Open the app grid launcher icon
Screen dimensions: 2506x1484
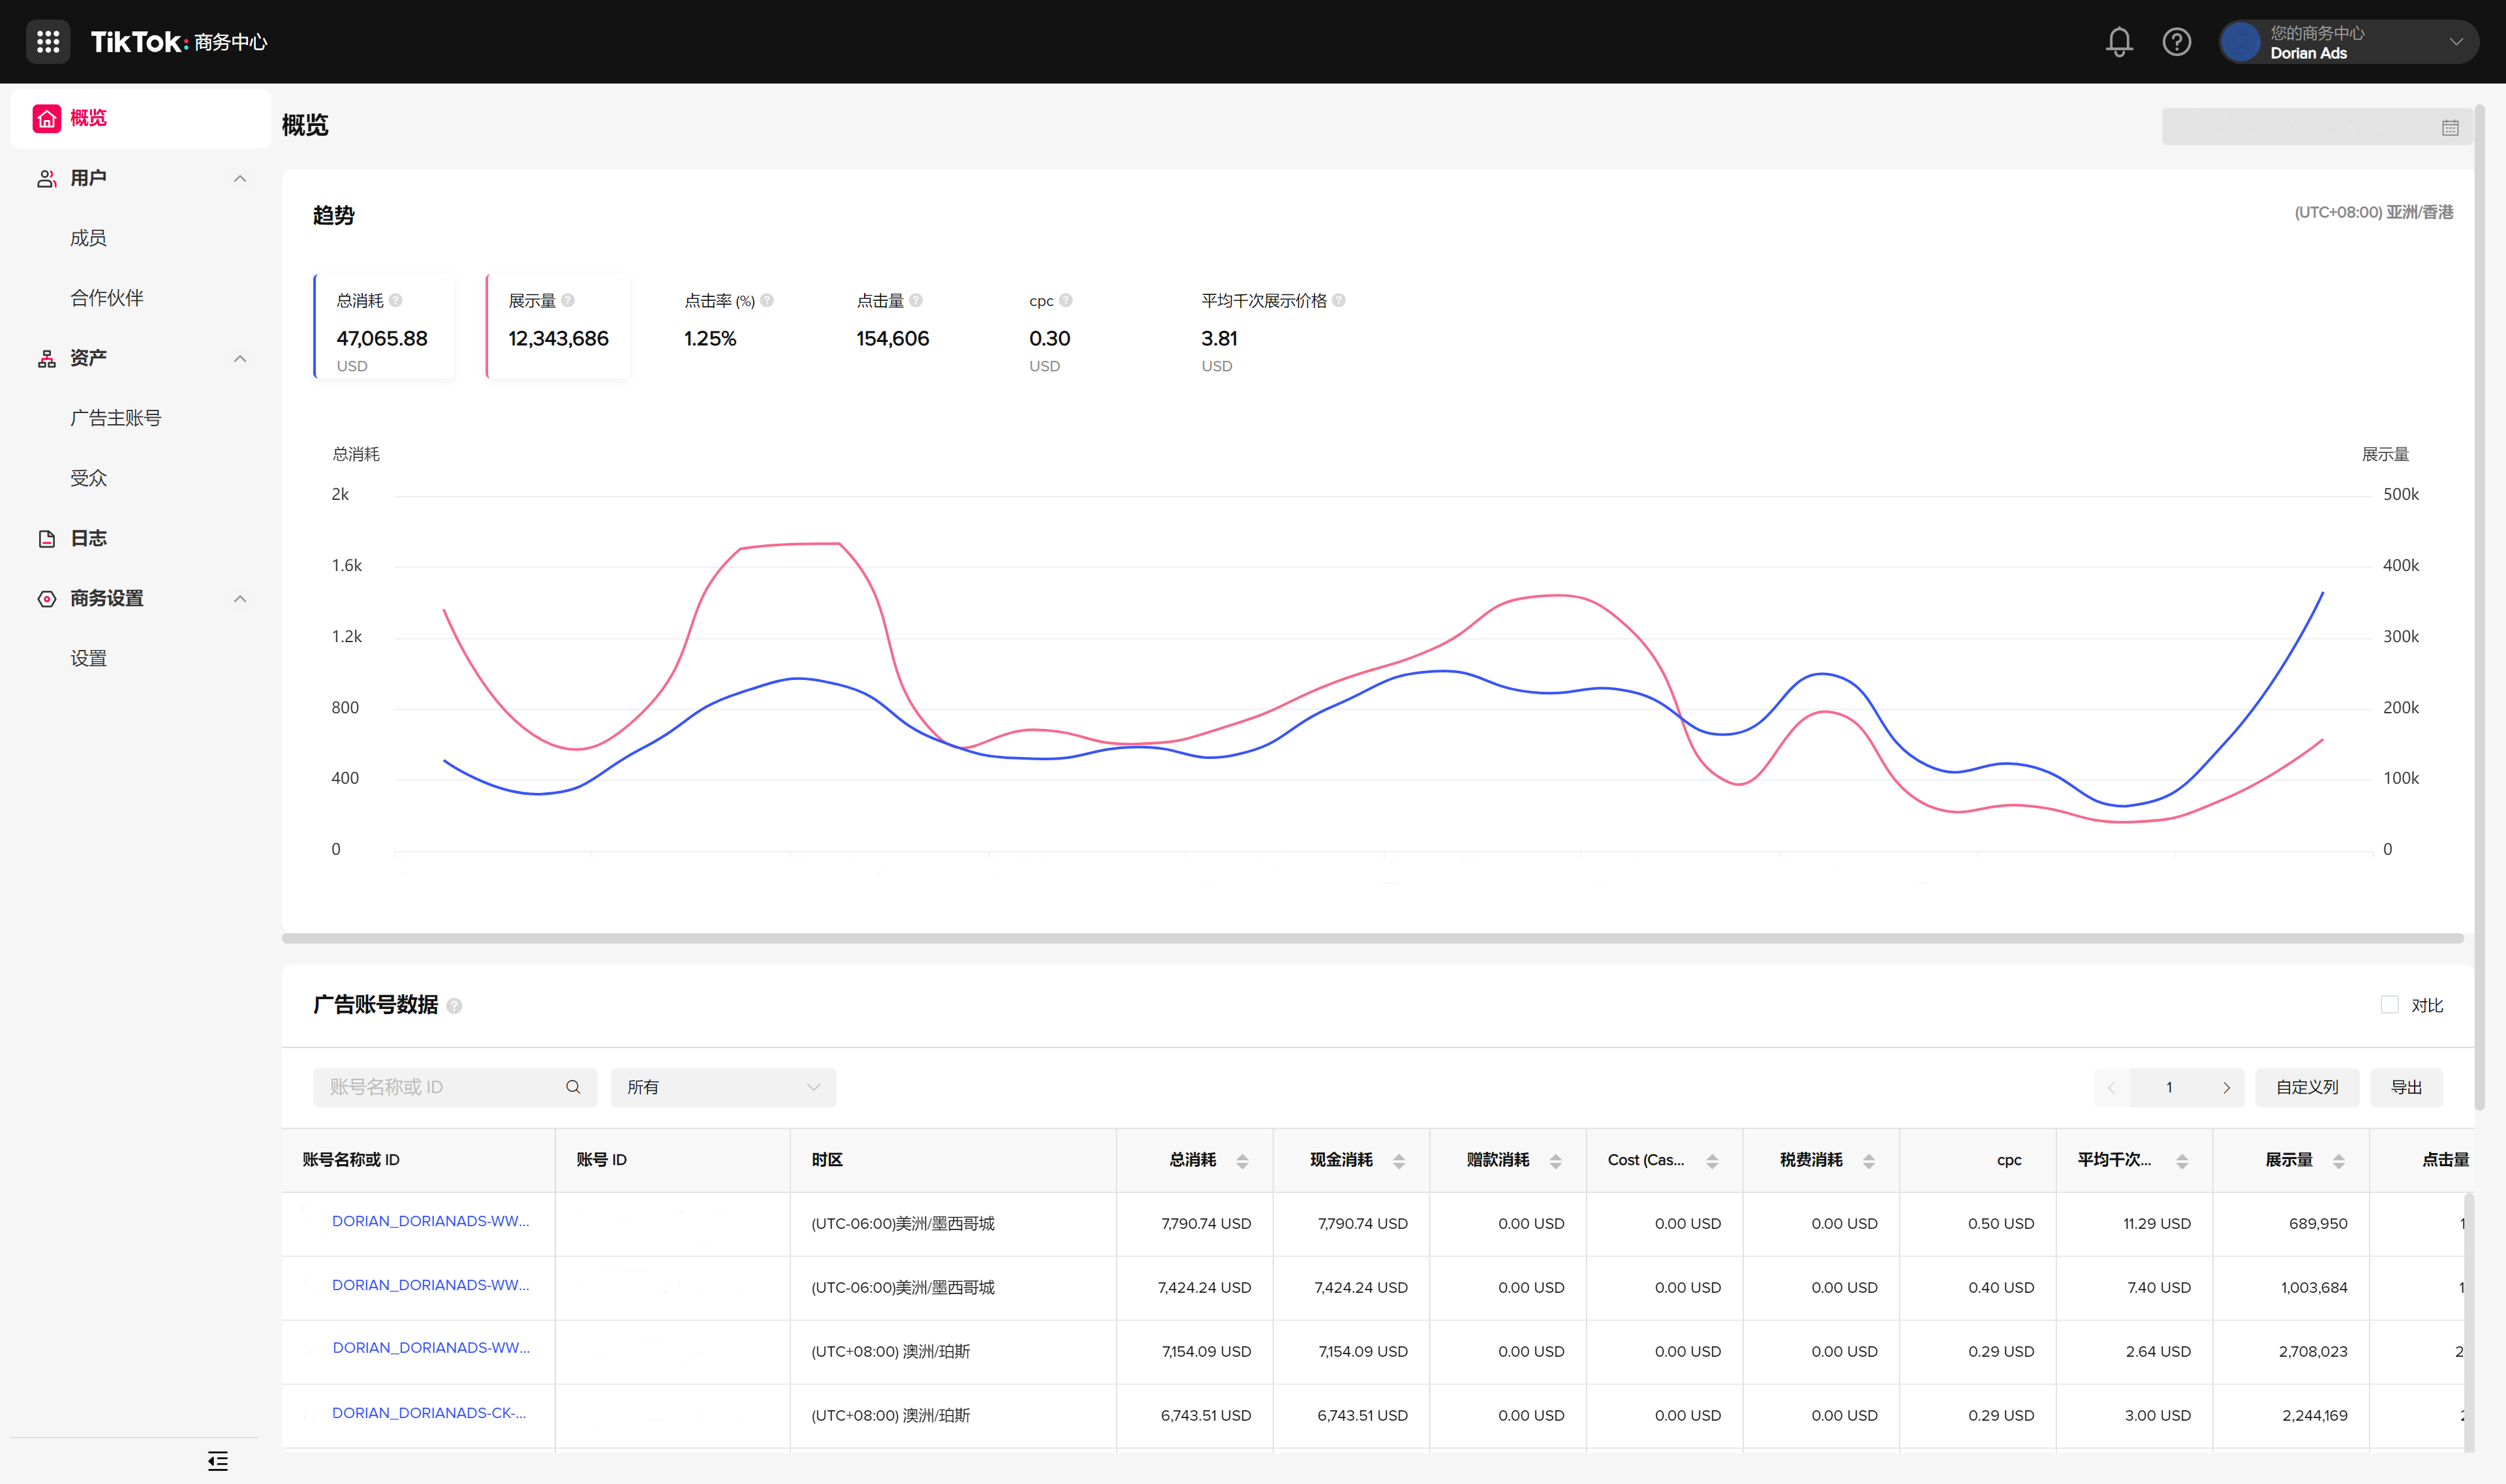[47, 41]
